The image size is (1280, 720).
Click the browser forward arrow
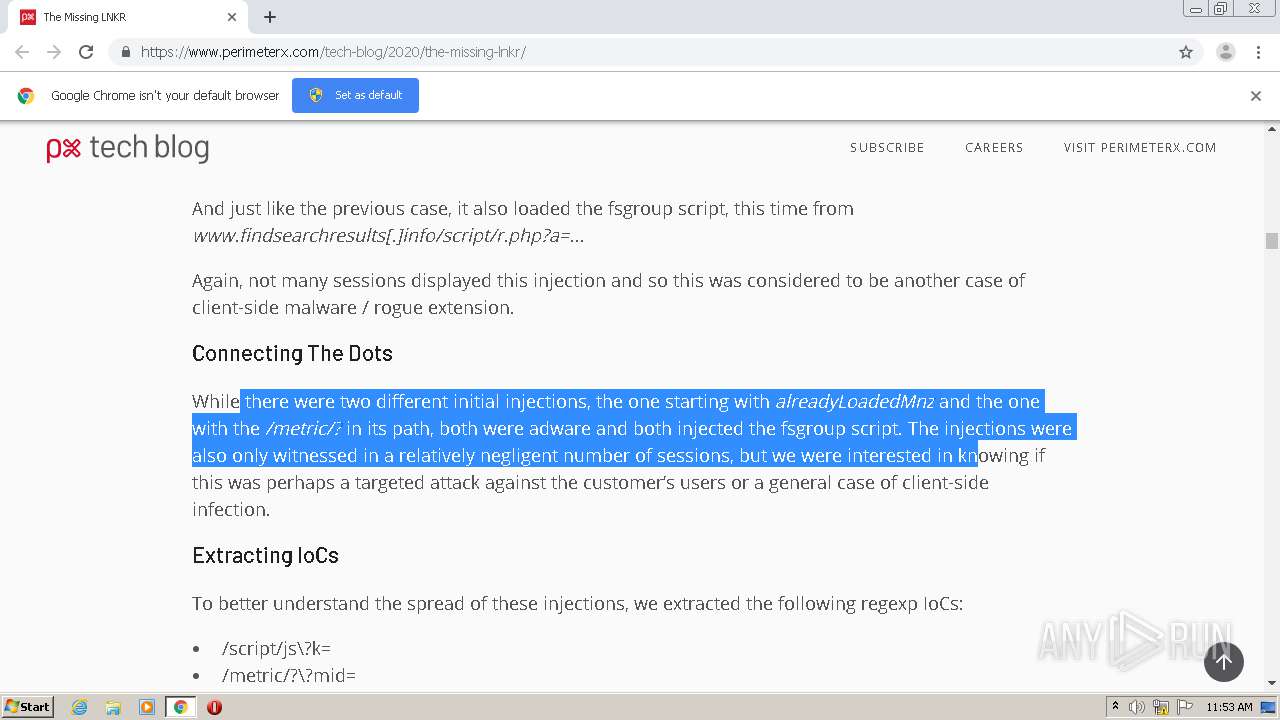pyautogui.click(x=54, y=52)
